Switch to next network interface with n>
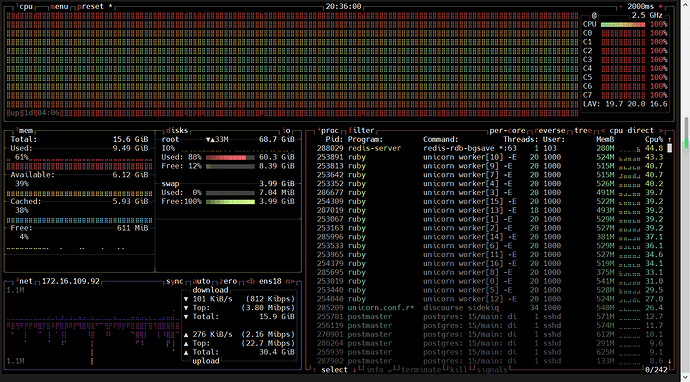The image size is (690, 382). click(290, 281)
